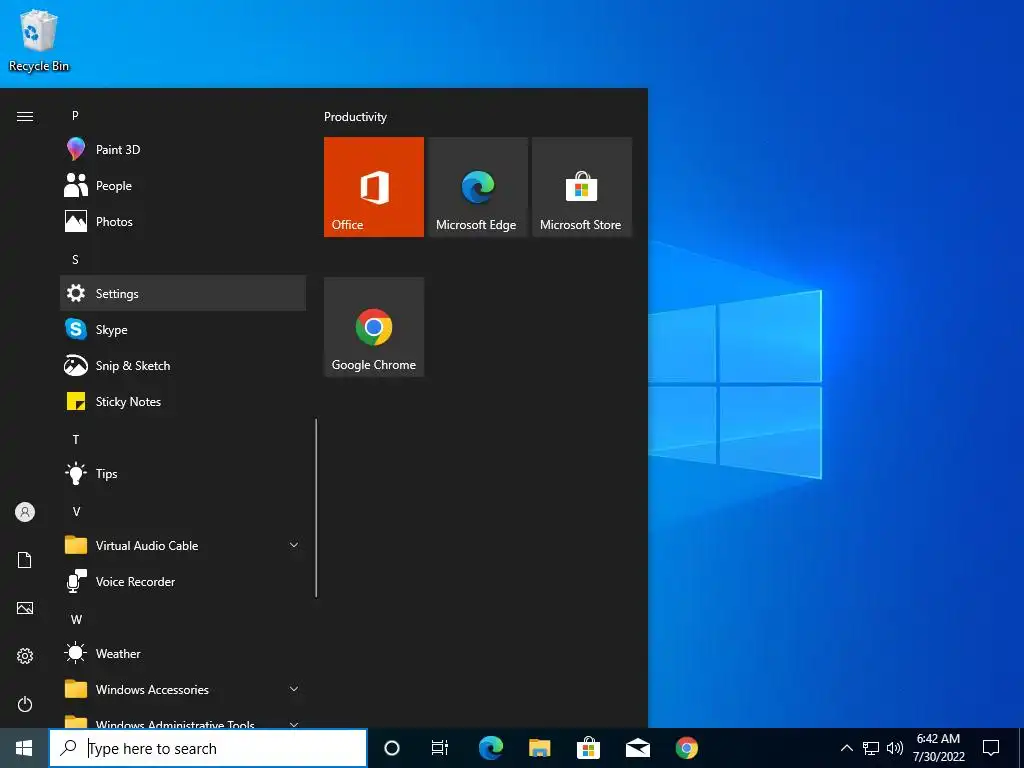The height and width of the screenshot is (768, 1024).
Task: Open Cortana from the taskbar
Action: click(x=391, y=748)
